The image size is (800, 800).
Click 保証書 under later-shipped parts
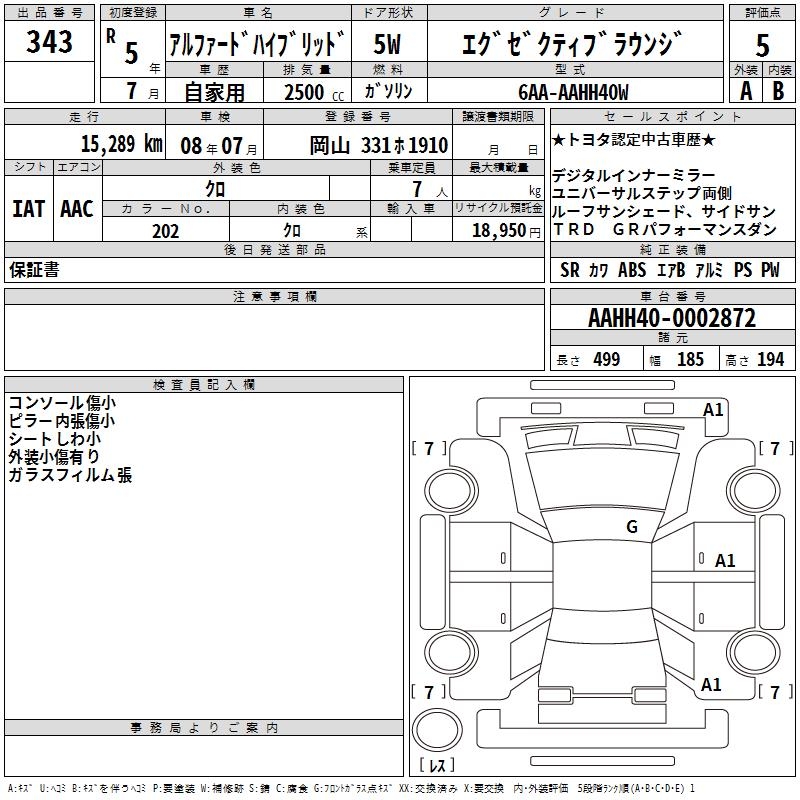coord(34,270)
